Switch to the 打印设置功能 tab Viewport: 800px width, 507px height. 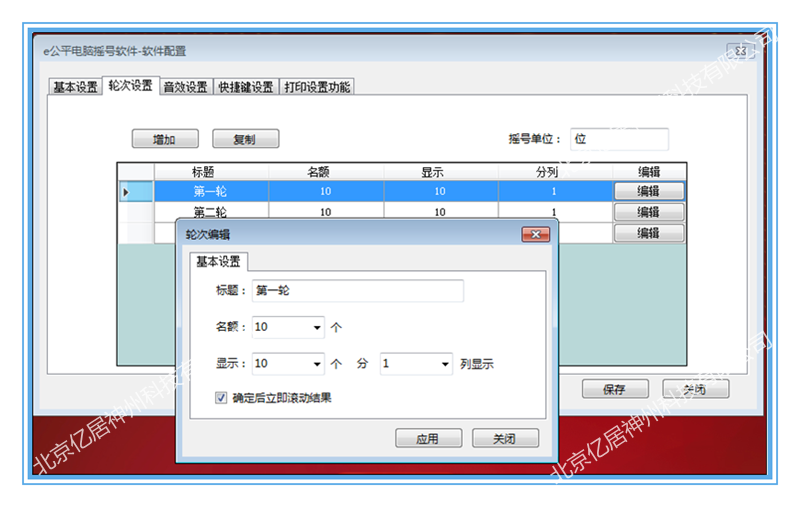[x=316, y=87]
